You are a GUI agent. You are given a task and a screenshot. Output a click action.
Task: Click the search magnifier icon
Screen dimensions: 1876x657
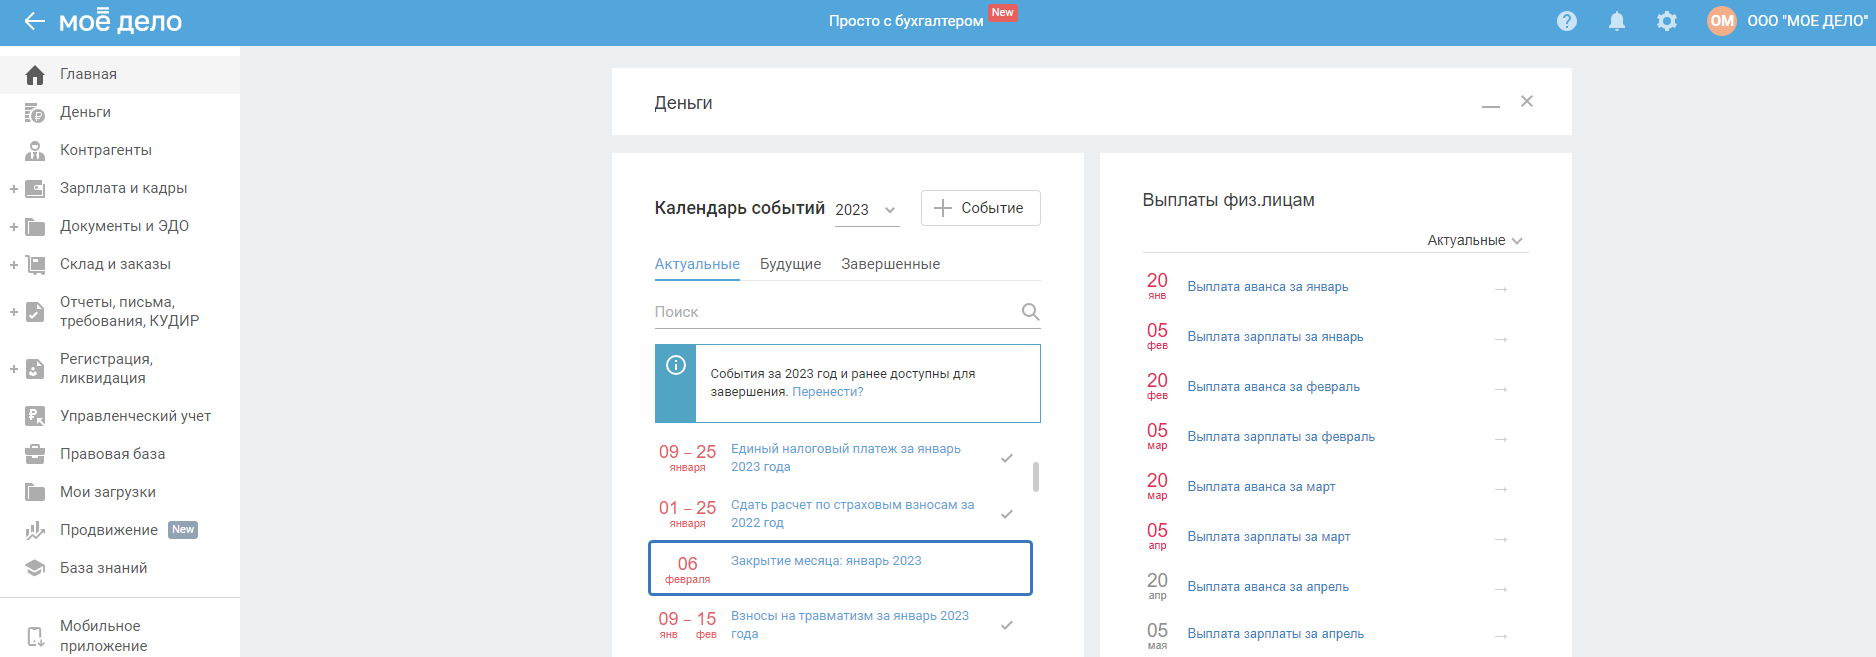pos(1030,312)
